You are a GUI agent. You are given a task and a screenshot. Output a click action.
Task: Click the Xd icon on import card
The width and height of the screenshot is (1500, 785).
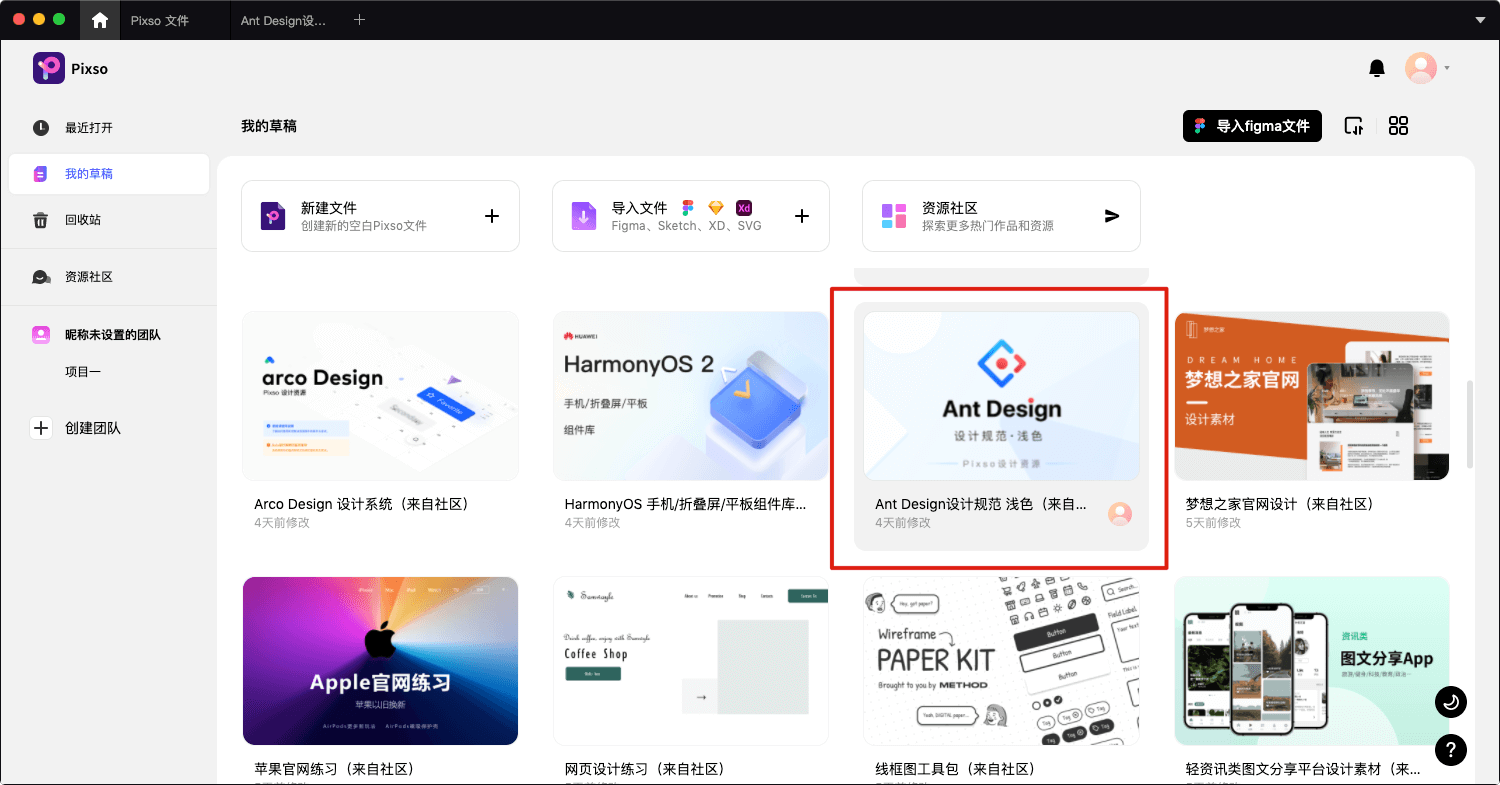point(744,208)
